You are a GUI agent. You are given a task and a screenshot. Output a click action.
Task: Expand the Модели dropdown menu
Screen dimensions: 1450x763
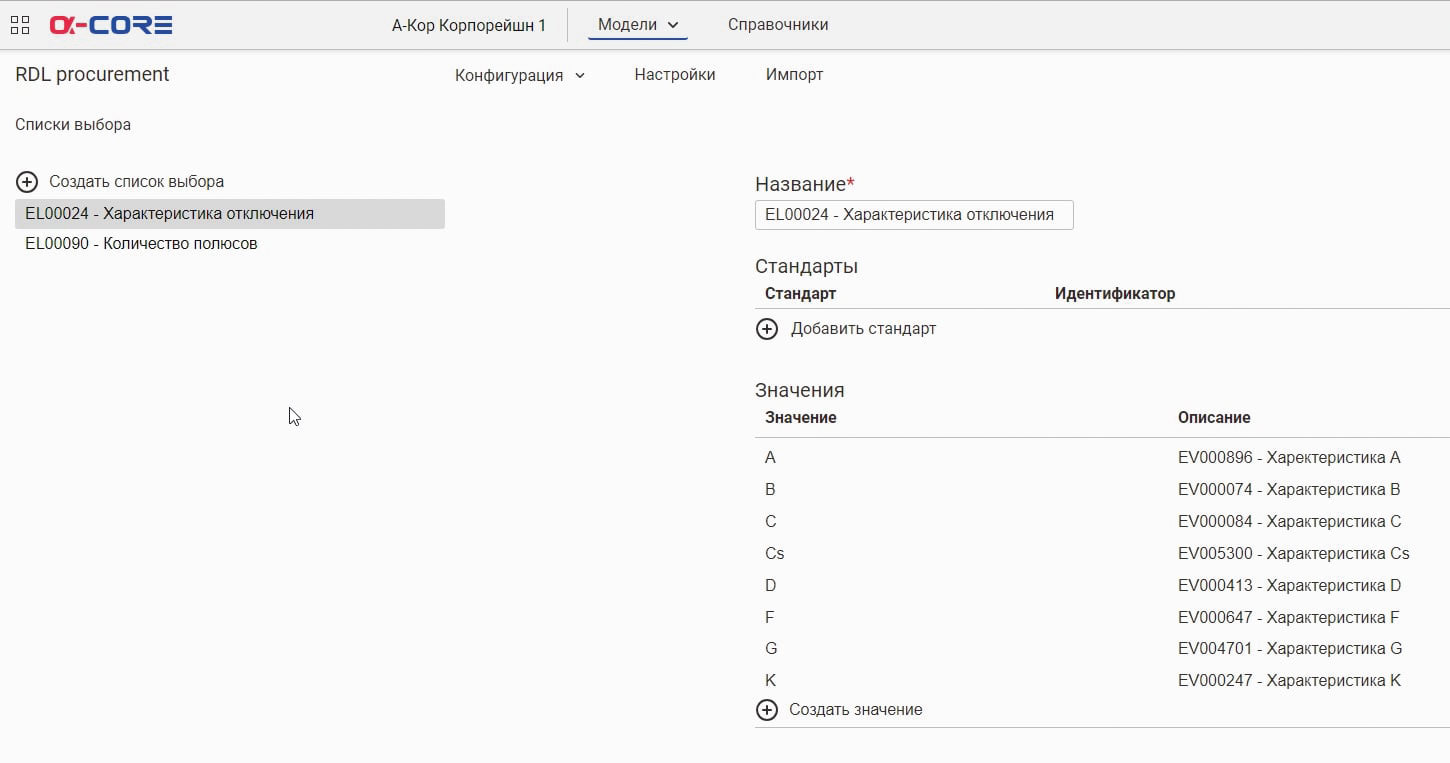point(638,25)
